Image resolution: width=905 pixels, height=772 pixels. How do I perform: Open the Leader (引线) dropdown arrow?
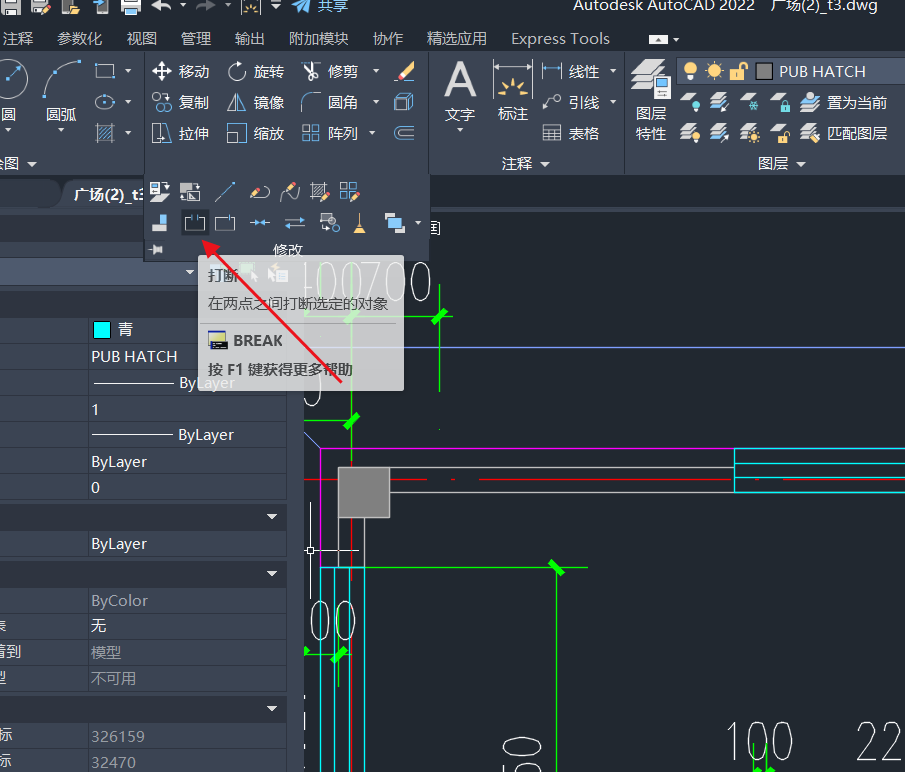(x=613, y=102)
